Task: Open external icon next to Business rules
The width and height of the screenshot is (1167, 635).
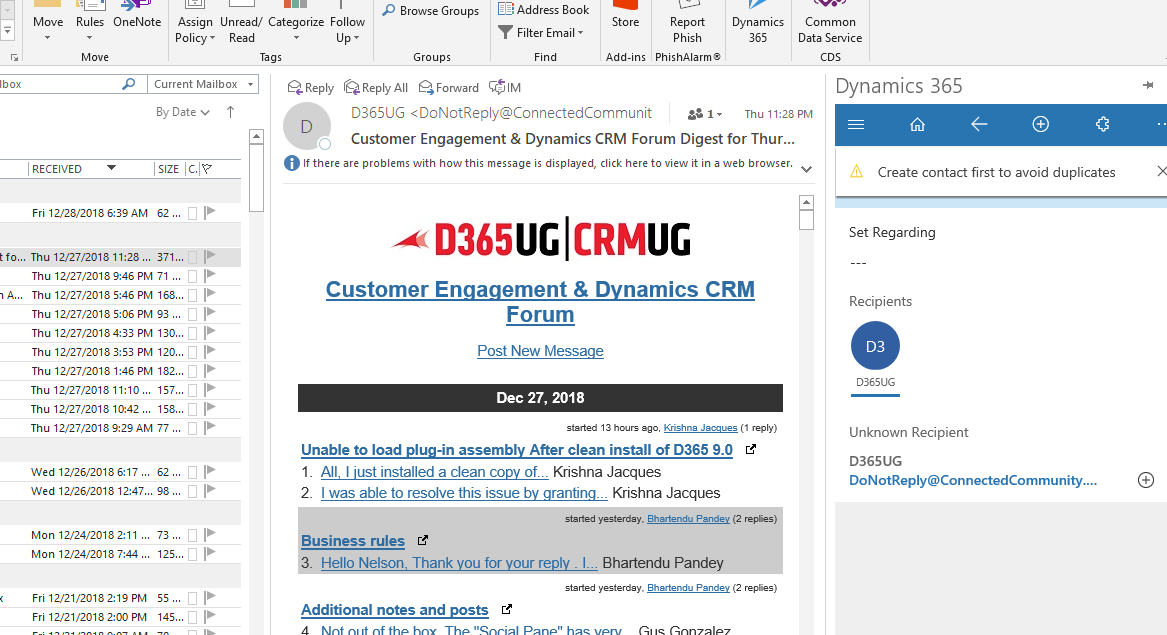Action: pos(423,540)
